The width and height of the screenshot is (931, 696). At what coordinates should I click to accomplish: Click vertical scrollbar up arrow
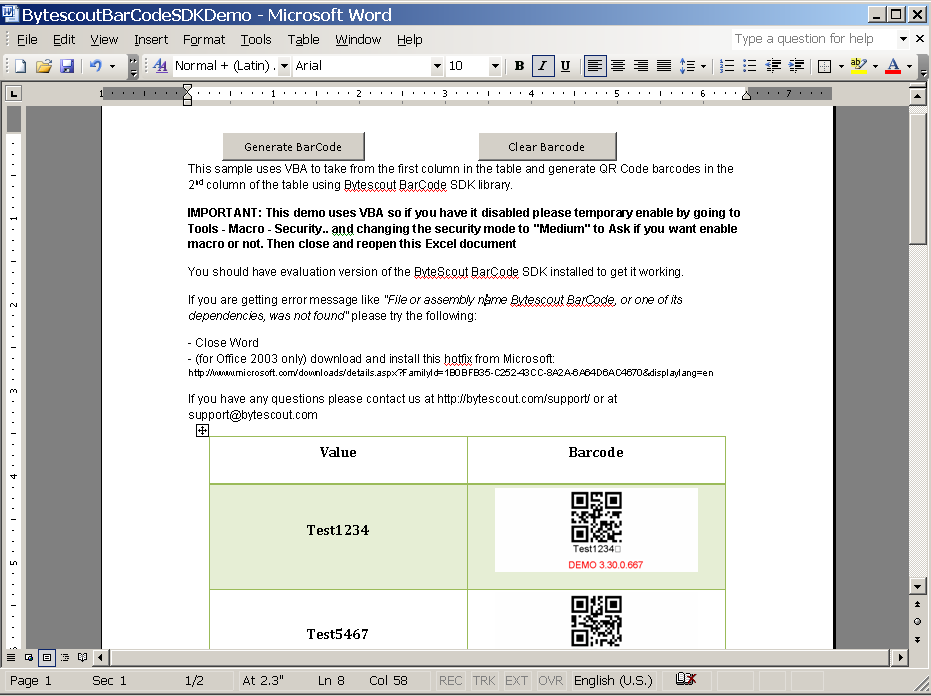coord(917,95)
